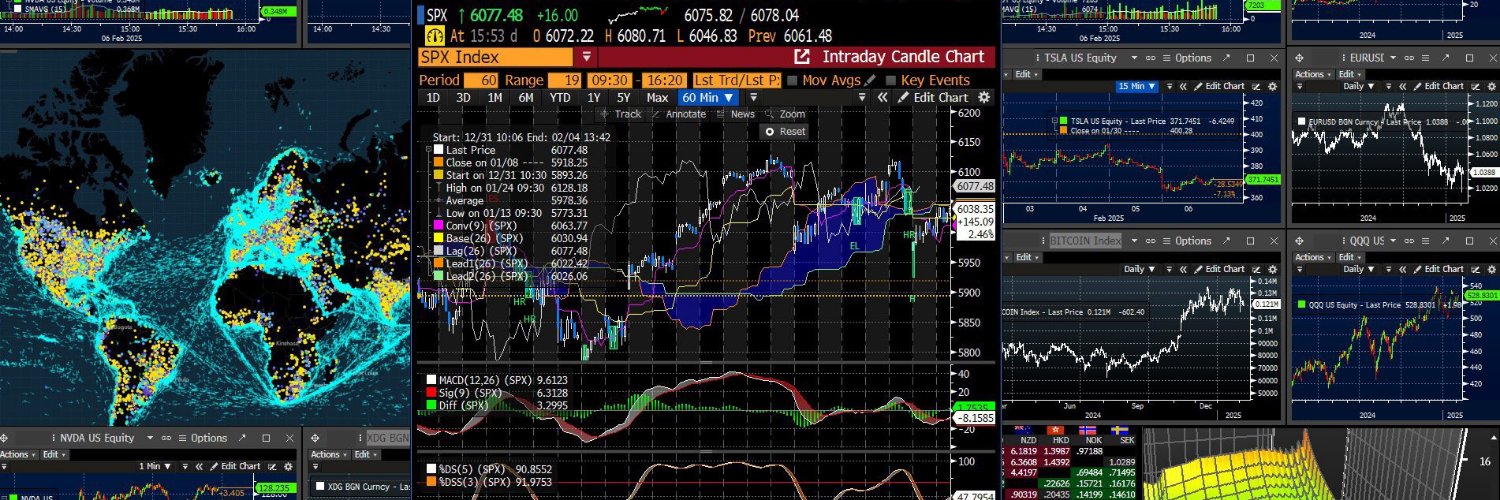Collapse SPX toolbar with double-chevron icon
Viewport: 1500px width, 500px height.
click(x=882, y=97)
